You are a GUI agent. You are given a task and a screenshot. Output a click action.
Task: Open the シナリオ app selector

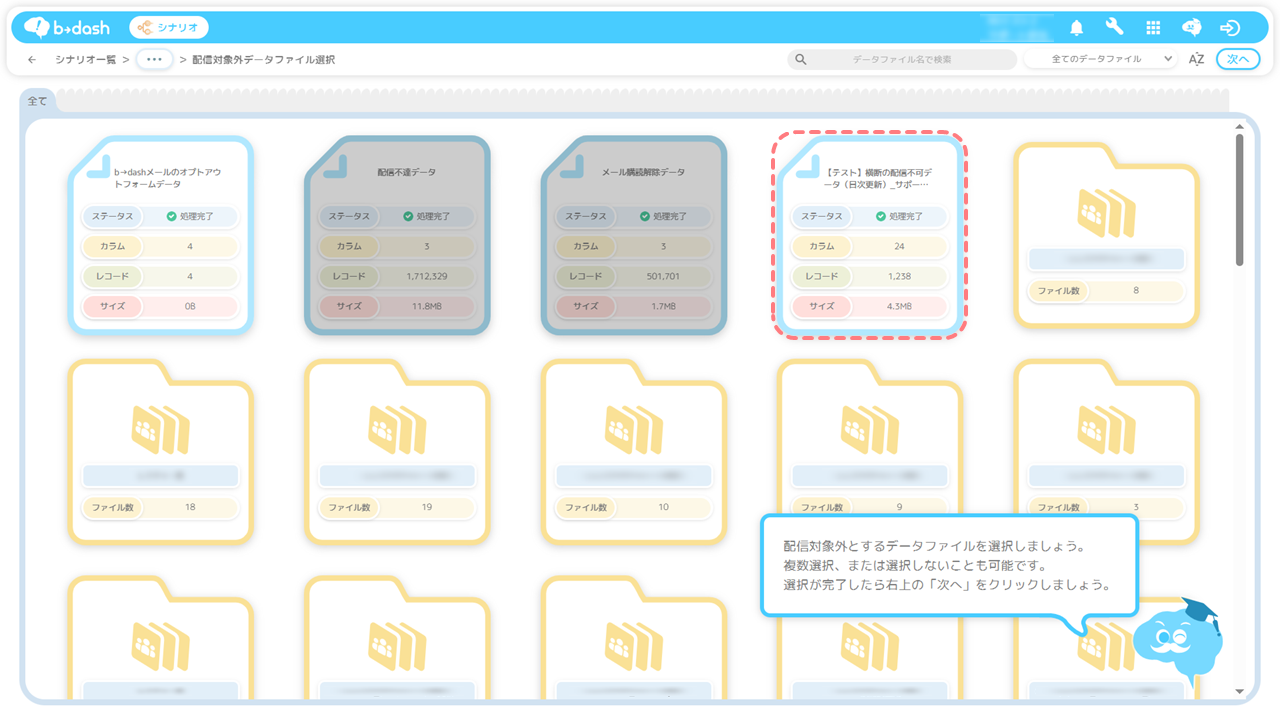click(x=169, y=27)
